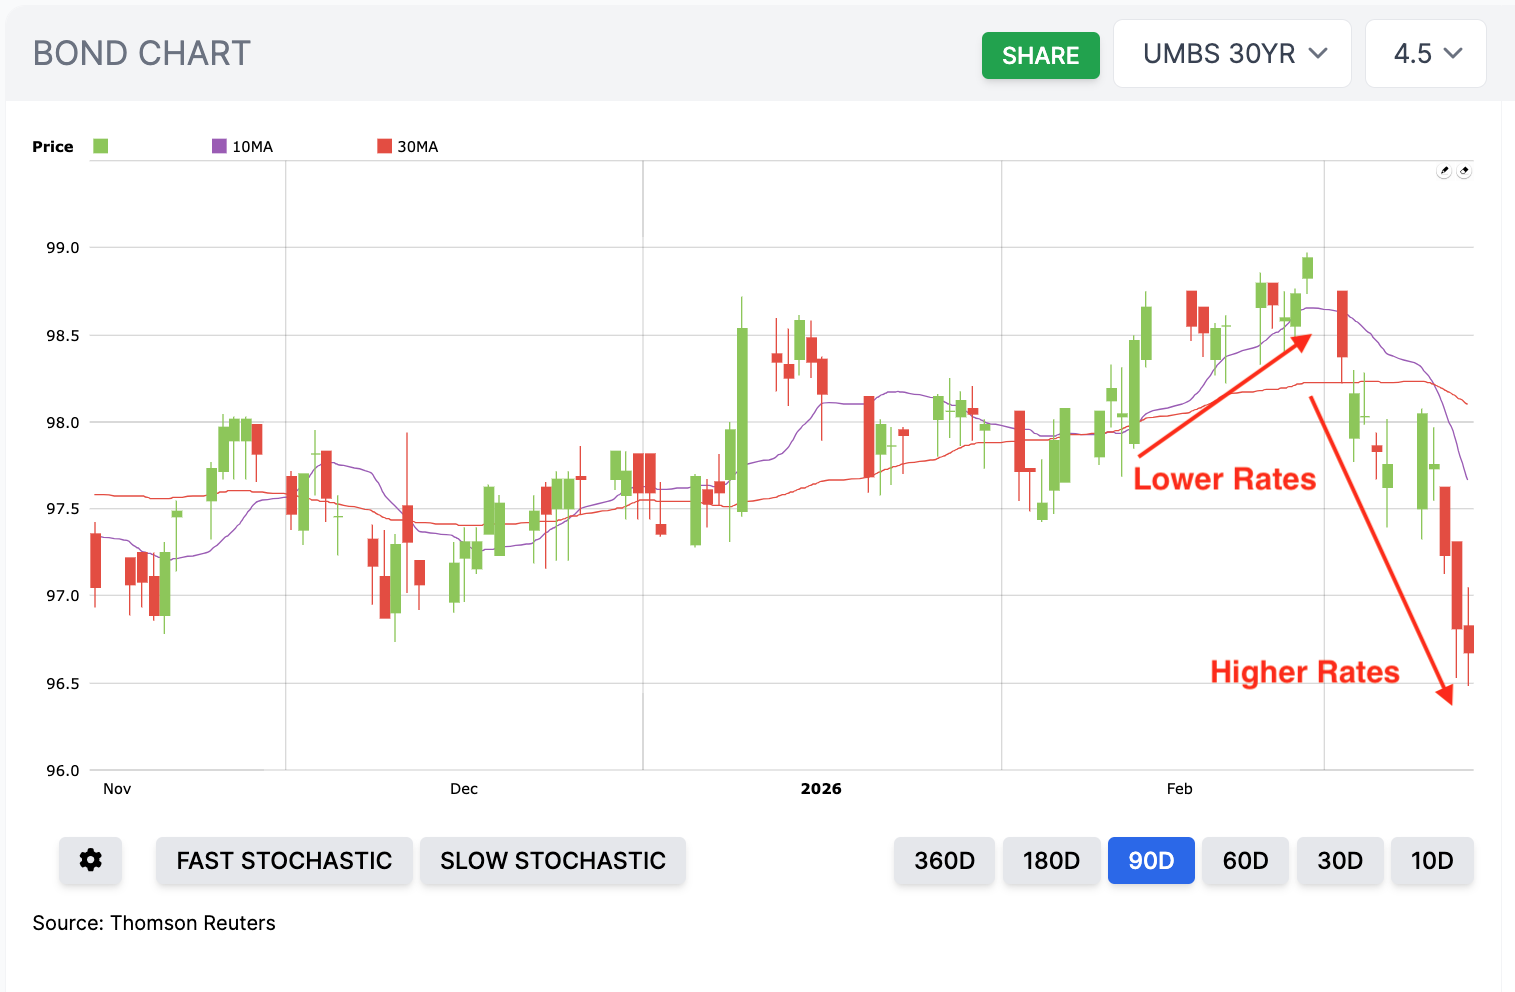Select the eraser tool on chart
This screenshot has width=1515, height=992.
click(1464, 171)
